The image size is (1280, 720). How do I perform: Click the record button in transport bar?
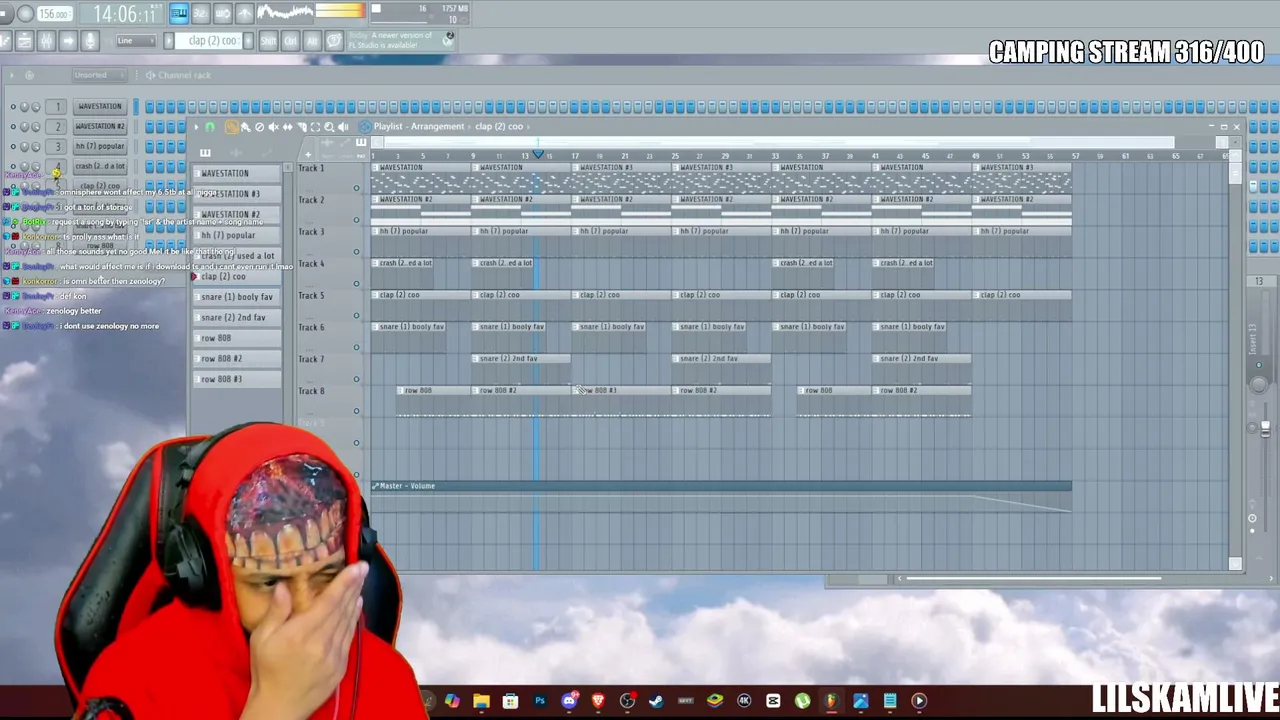[x=26, y=14]
